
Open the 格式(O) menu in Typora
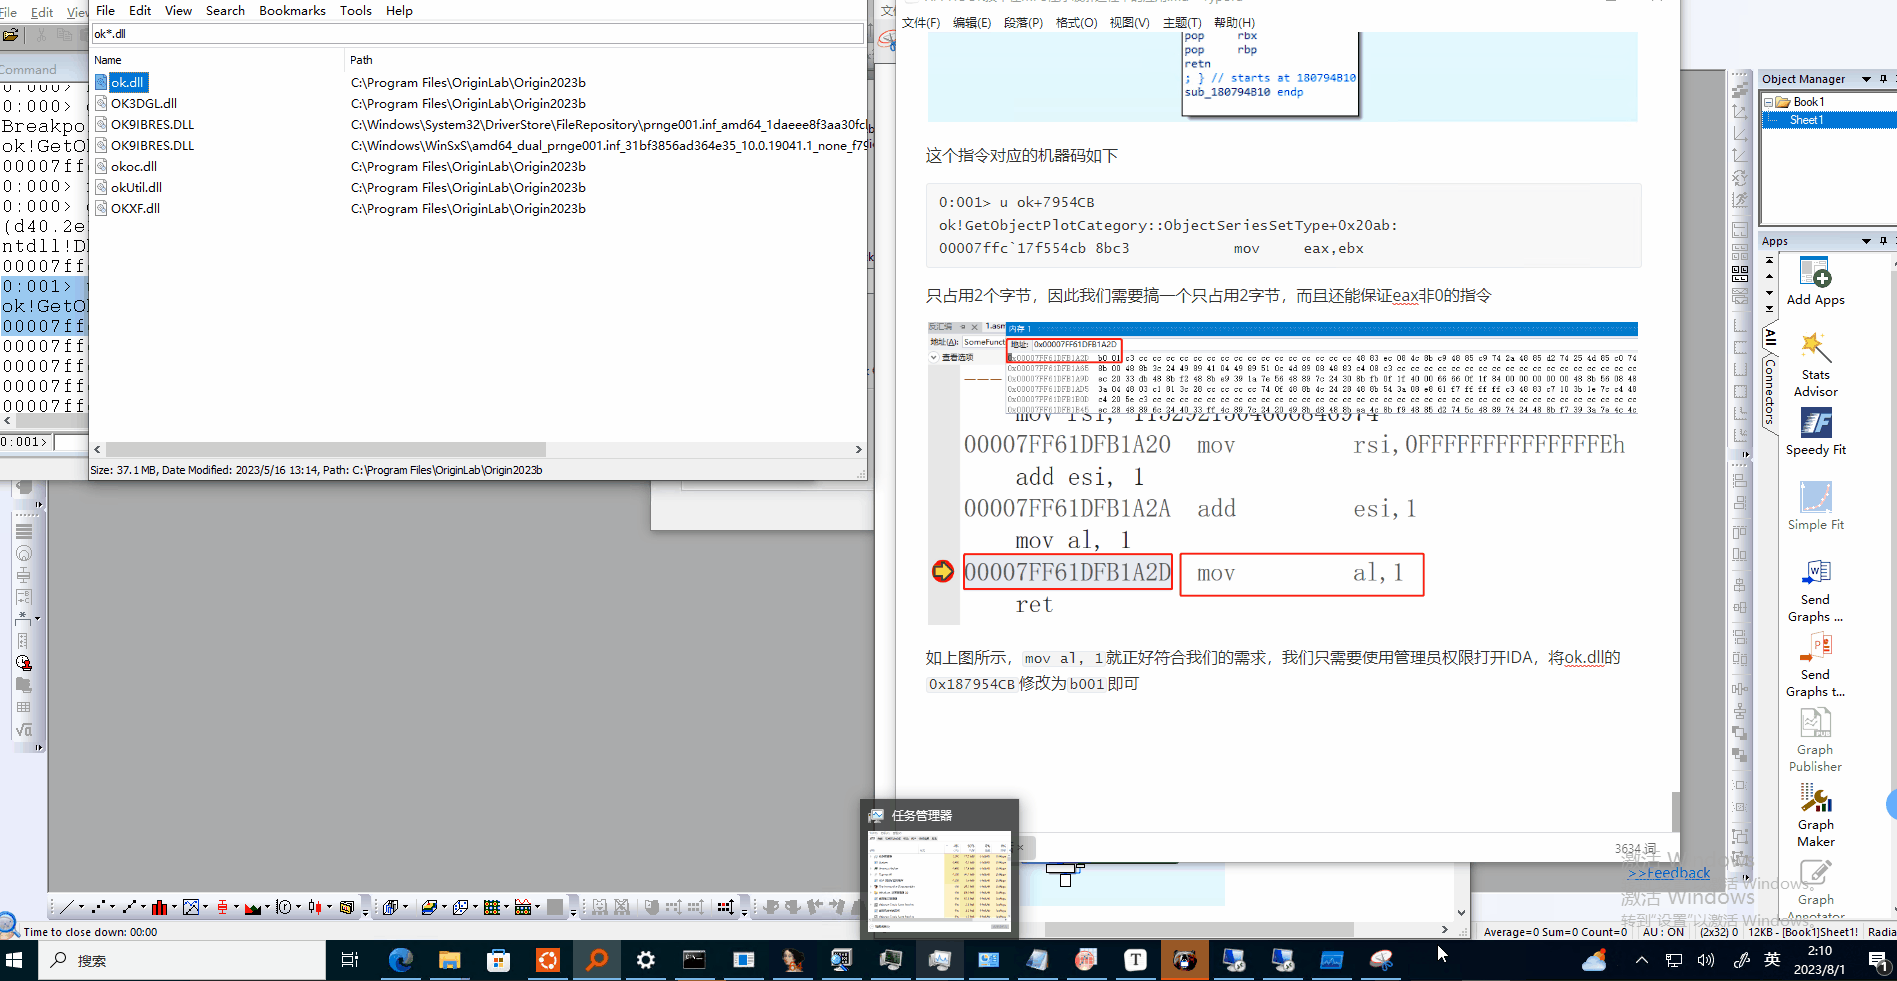(1076, 22)
